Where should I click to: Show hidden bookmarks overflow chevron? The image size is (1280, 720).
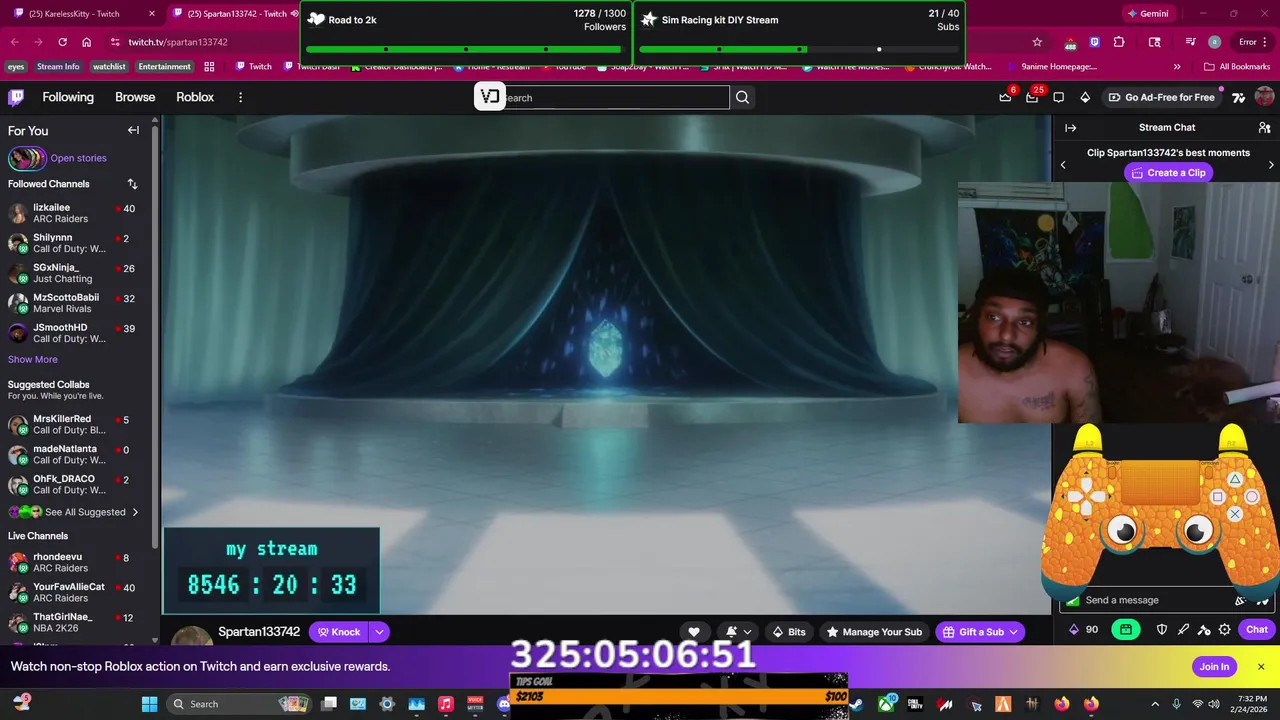[1177, 67]
